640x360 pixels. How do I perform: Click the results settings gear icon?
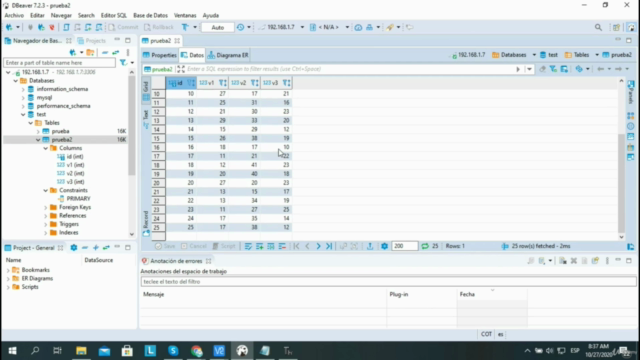[384, 246]
